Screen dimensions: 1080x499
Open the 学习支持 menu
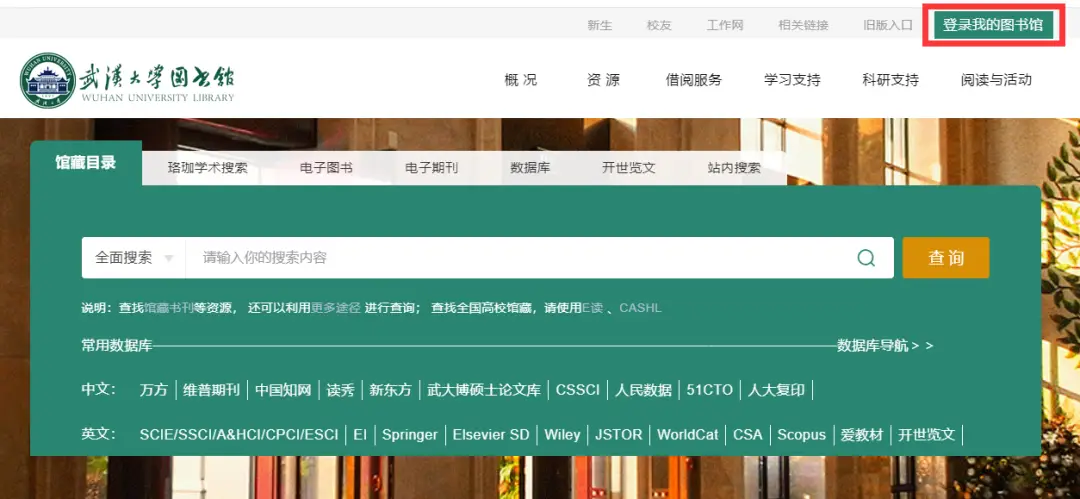point(792,80)
